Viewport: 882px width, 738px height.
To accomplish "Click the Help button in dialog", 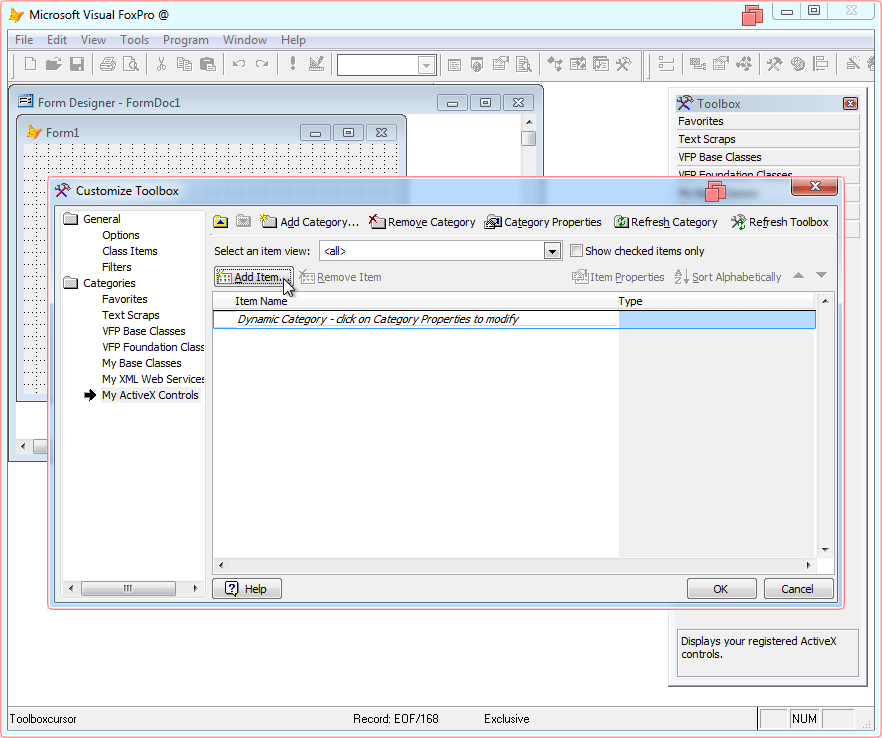I will pos(247,588).
